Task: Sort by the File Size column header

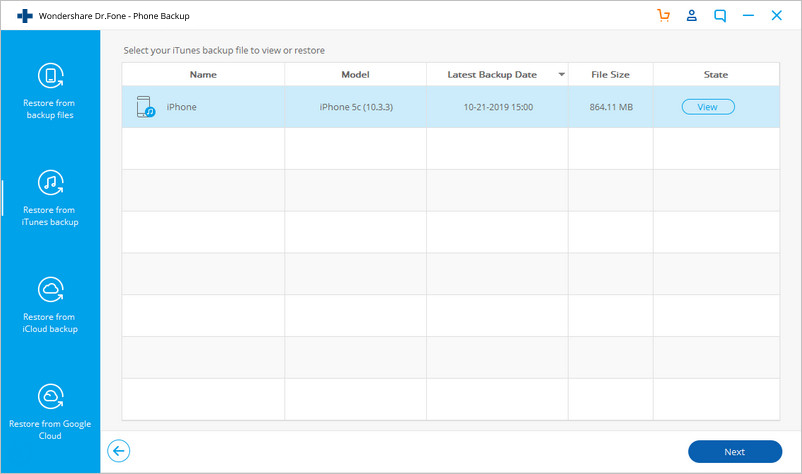Action: [x=610, y=75]
